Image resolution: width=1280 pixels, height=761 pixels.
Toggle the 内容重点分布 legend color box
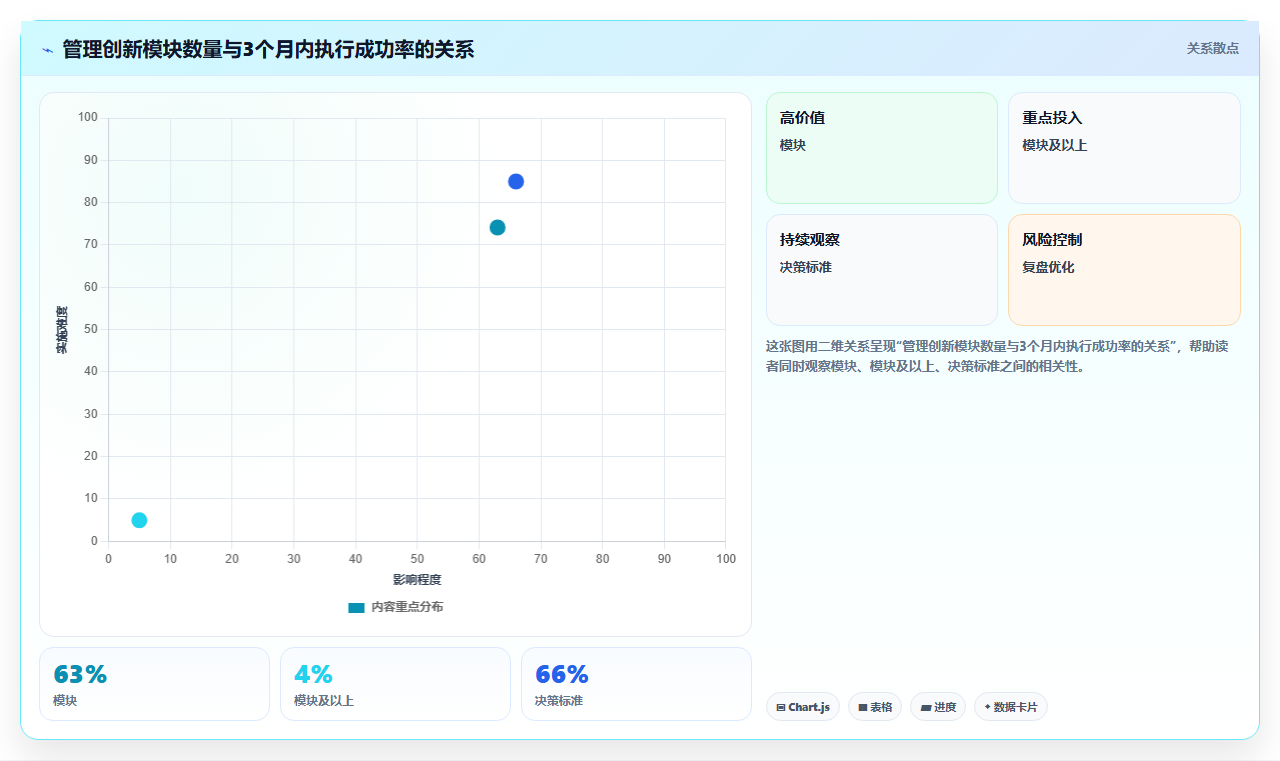pyautogui.click(x=356, y=607)
